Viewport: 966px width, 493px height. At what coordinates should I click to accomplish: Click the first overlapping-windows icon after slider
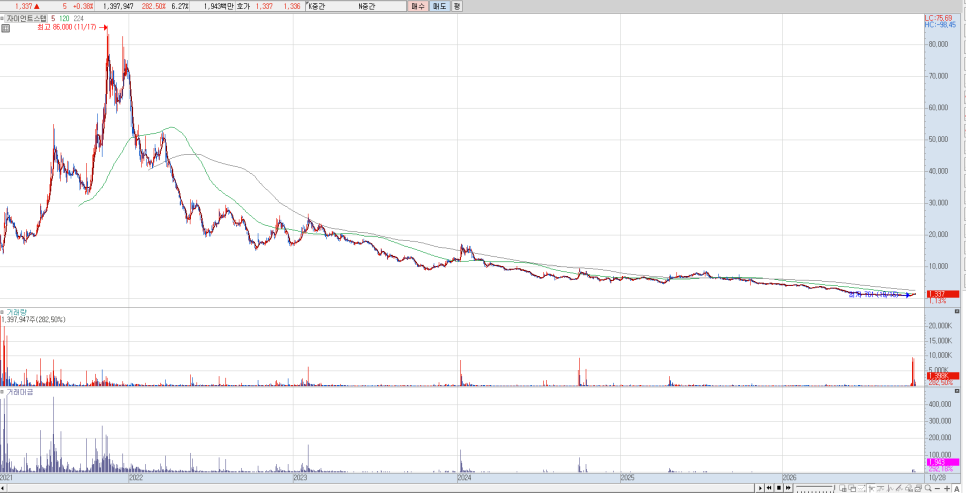tap(843, 488)
